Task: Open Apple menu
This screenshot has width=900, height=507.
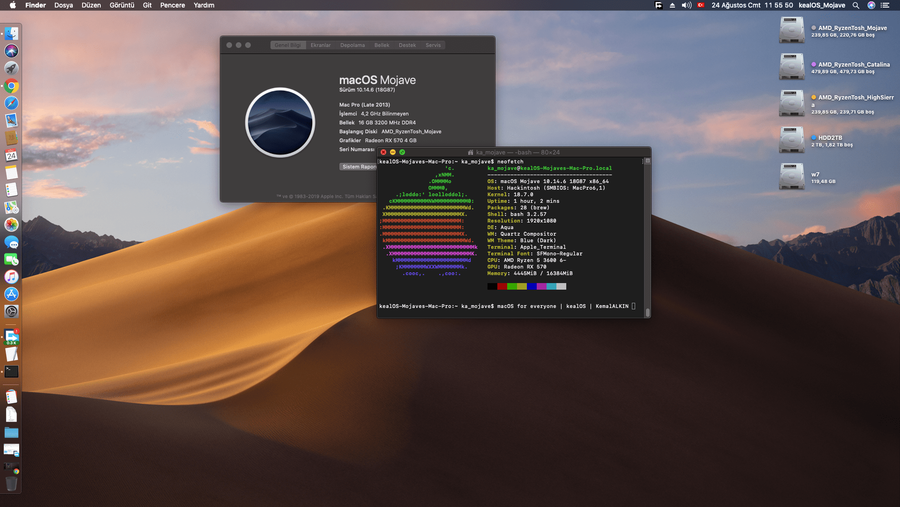Action: pos(13,5)
